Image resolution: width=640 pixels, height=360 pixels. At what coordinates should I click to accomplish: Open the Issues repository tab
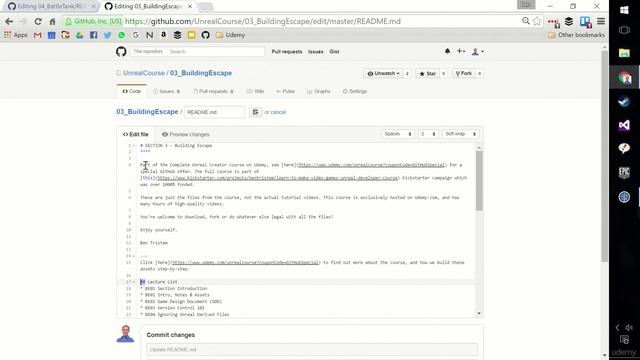[167, 91]
